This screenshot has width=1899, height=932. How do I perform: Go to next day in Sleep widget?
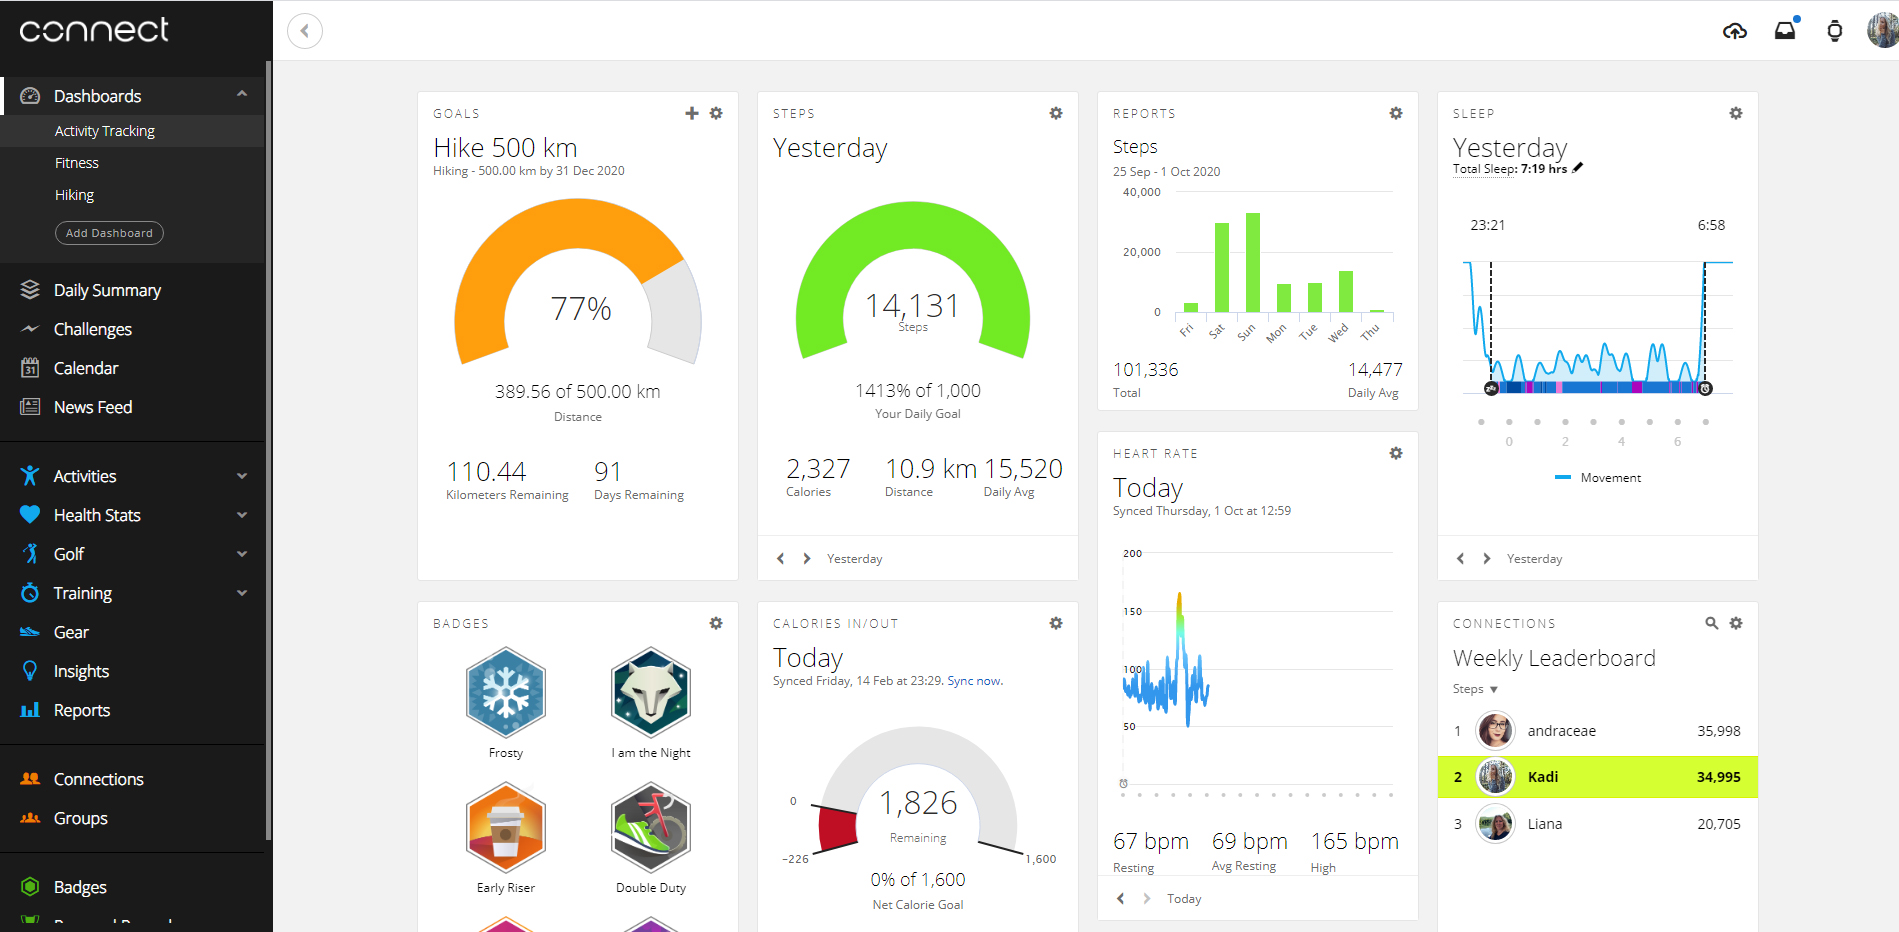click(1487, 558)
